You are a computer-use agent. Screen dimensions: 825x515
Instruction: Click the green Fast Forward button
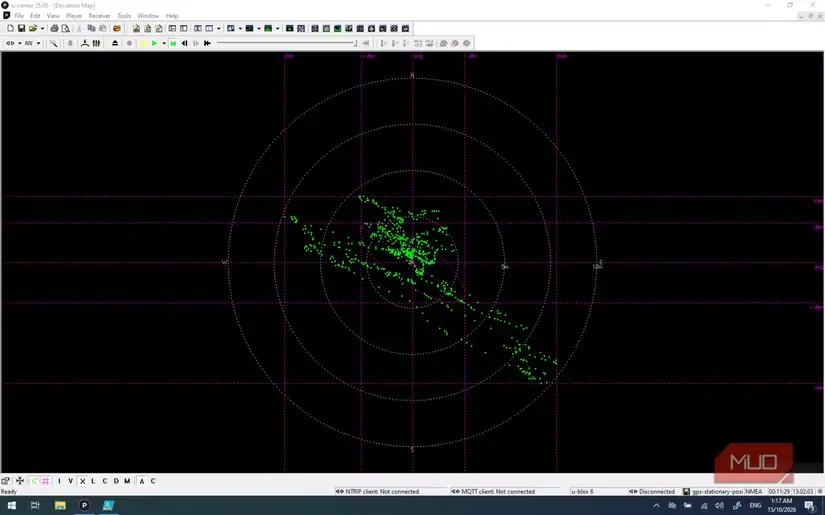[173, 43]
